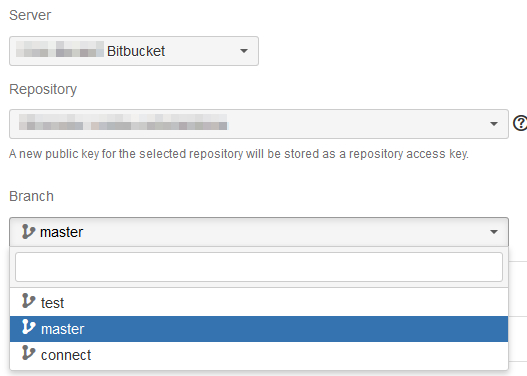Screen dimensions: 527x376
Task: Click branch icon in highlighted master row
Action: (28, 327)
